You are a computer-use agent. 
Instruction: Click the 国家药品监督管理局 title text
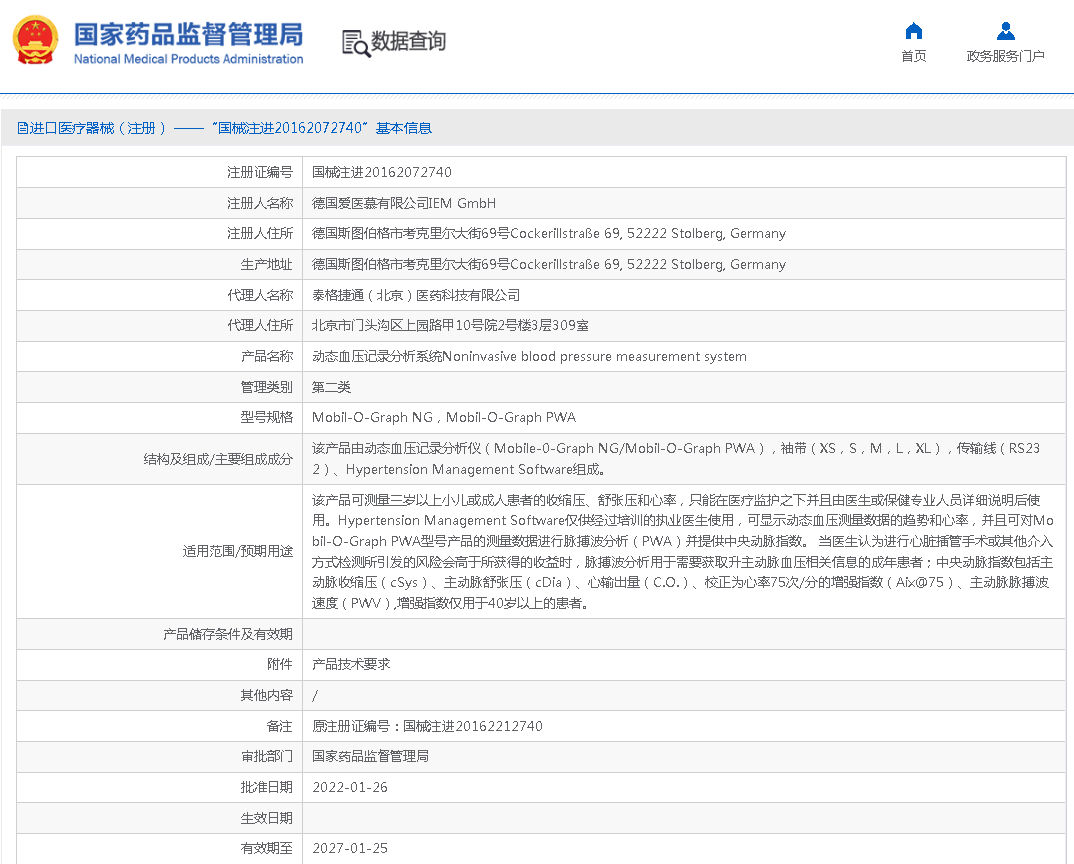pyautogui.click(x=188, y=34)
